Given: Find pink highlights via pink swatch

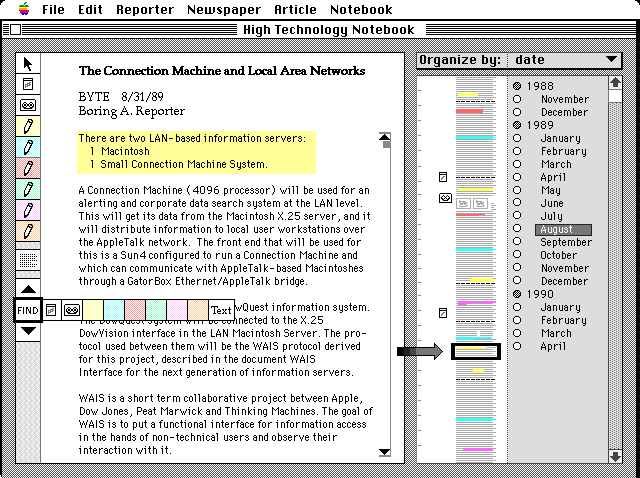Looking at the screenshot, I should coord(176,310).
